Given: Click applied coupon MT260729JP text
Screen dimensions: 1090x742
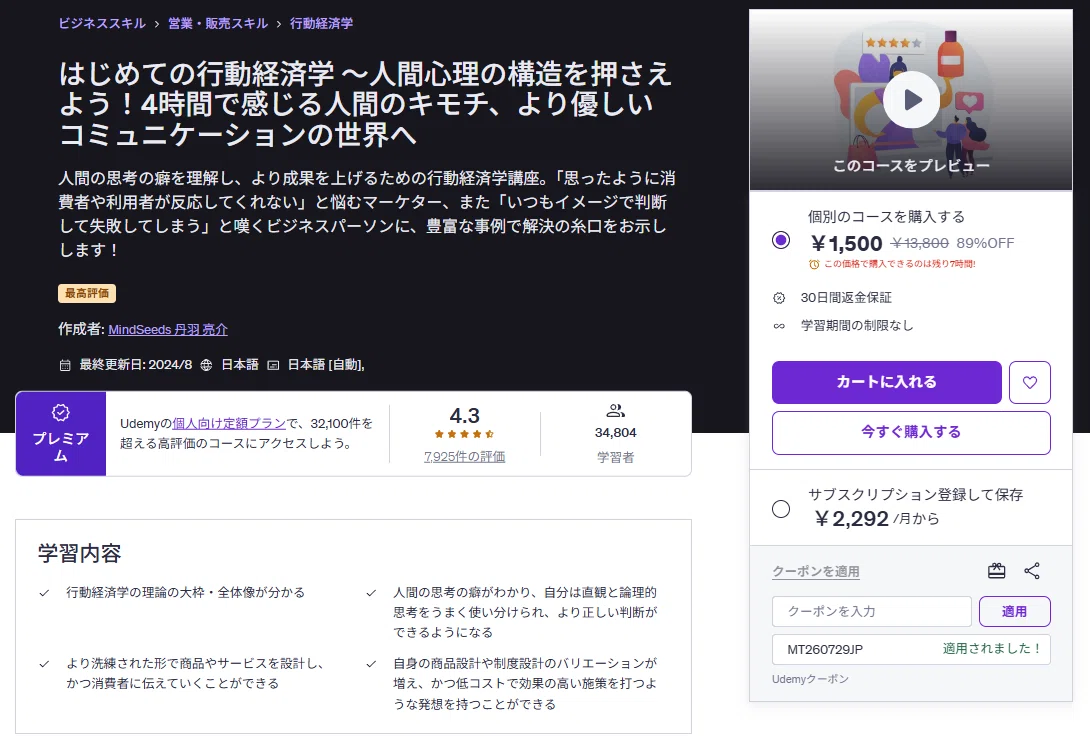Looking at the screenshot, I should click(824, 650).
